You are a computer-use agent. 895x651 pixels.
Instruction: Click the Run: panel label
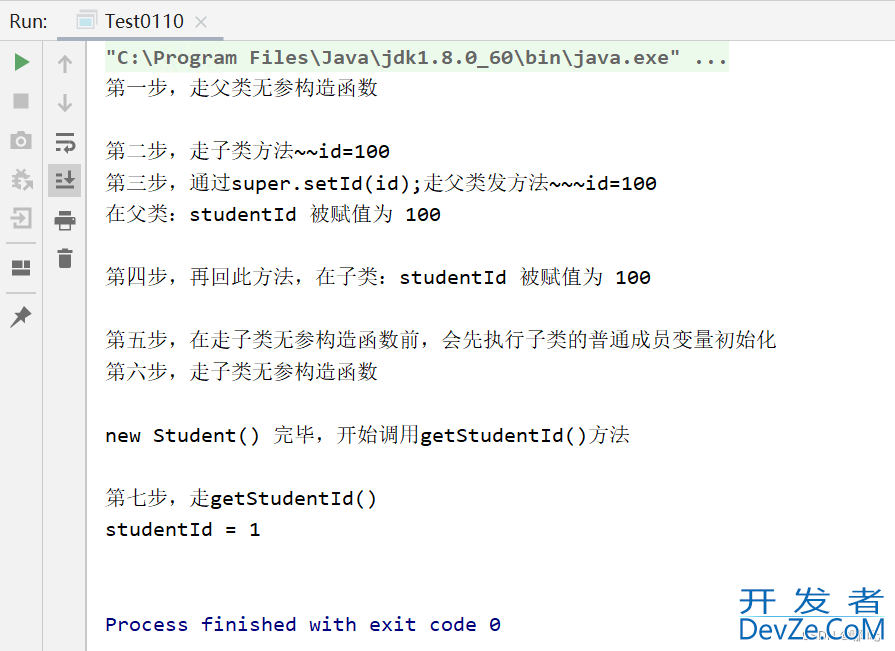[28, 22]
